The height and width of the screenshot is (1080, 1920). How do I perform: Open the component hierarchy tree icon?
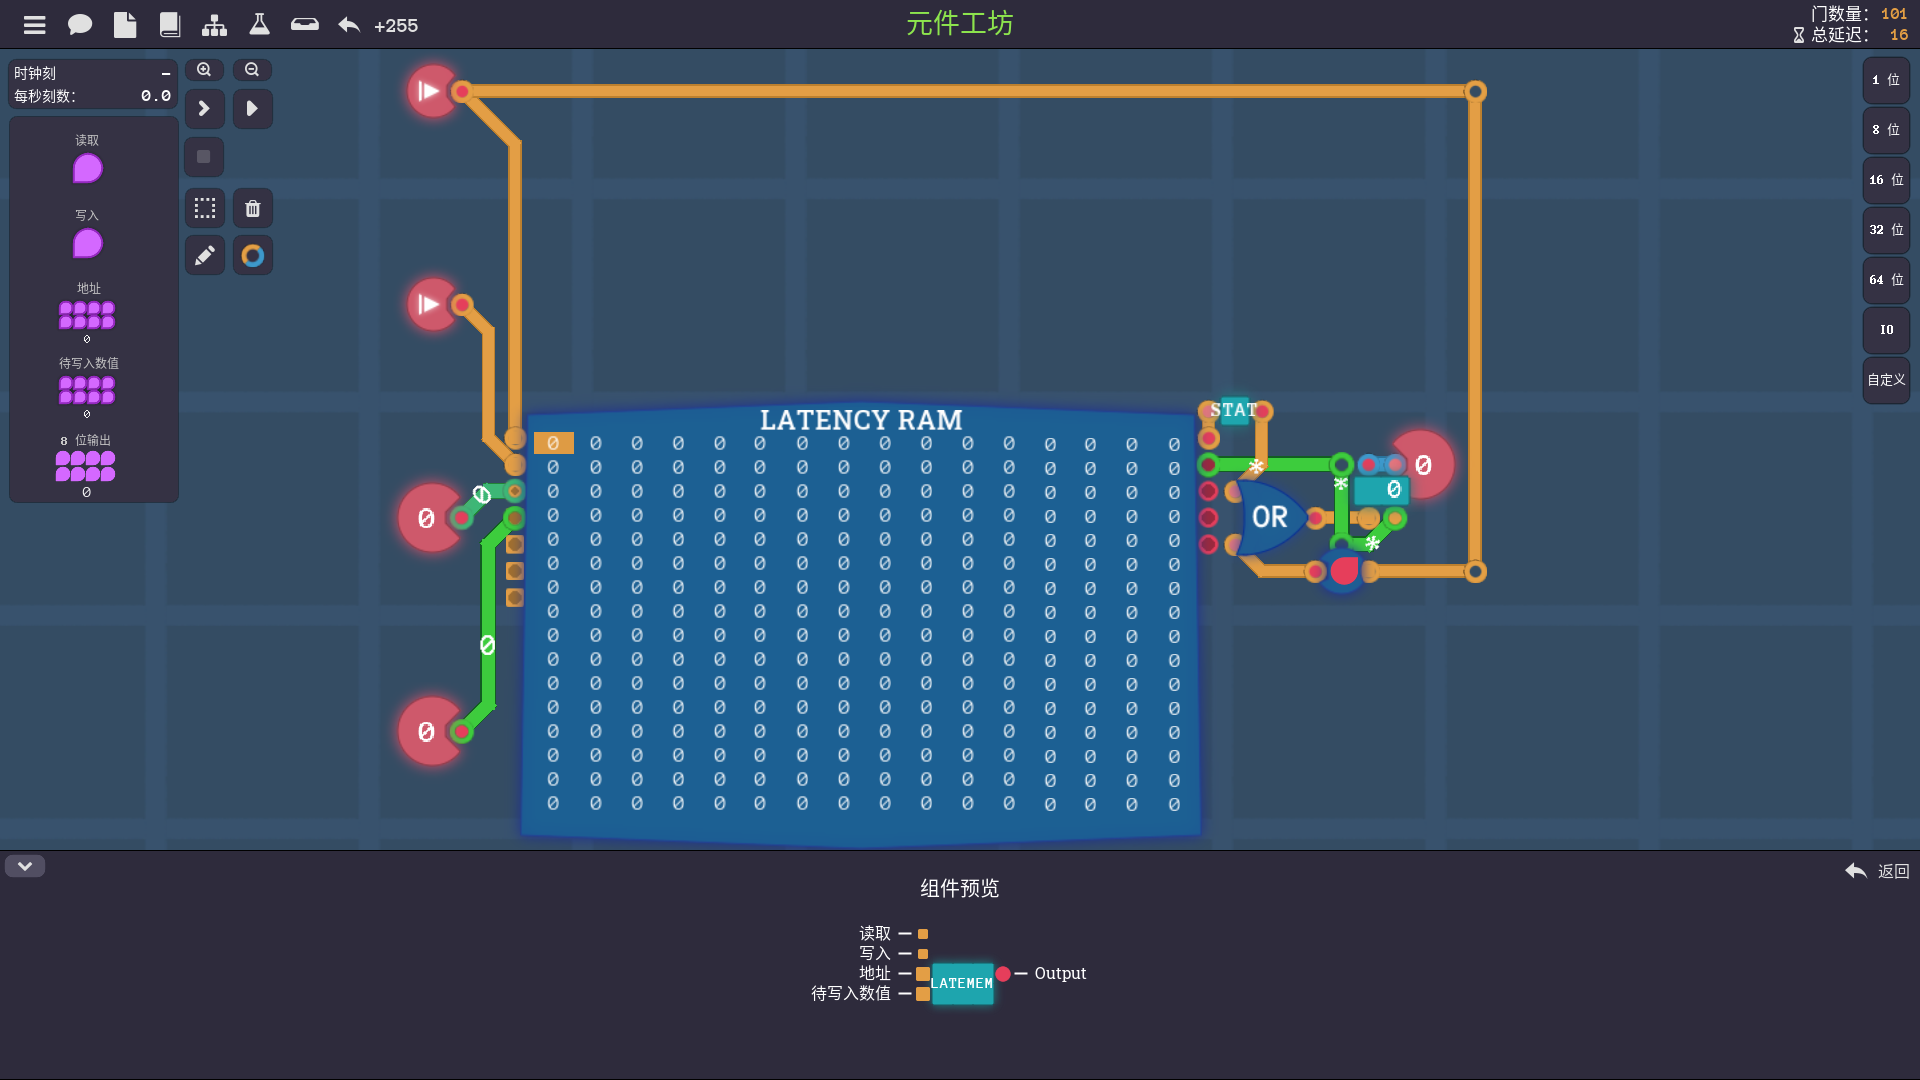[214, 25]
